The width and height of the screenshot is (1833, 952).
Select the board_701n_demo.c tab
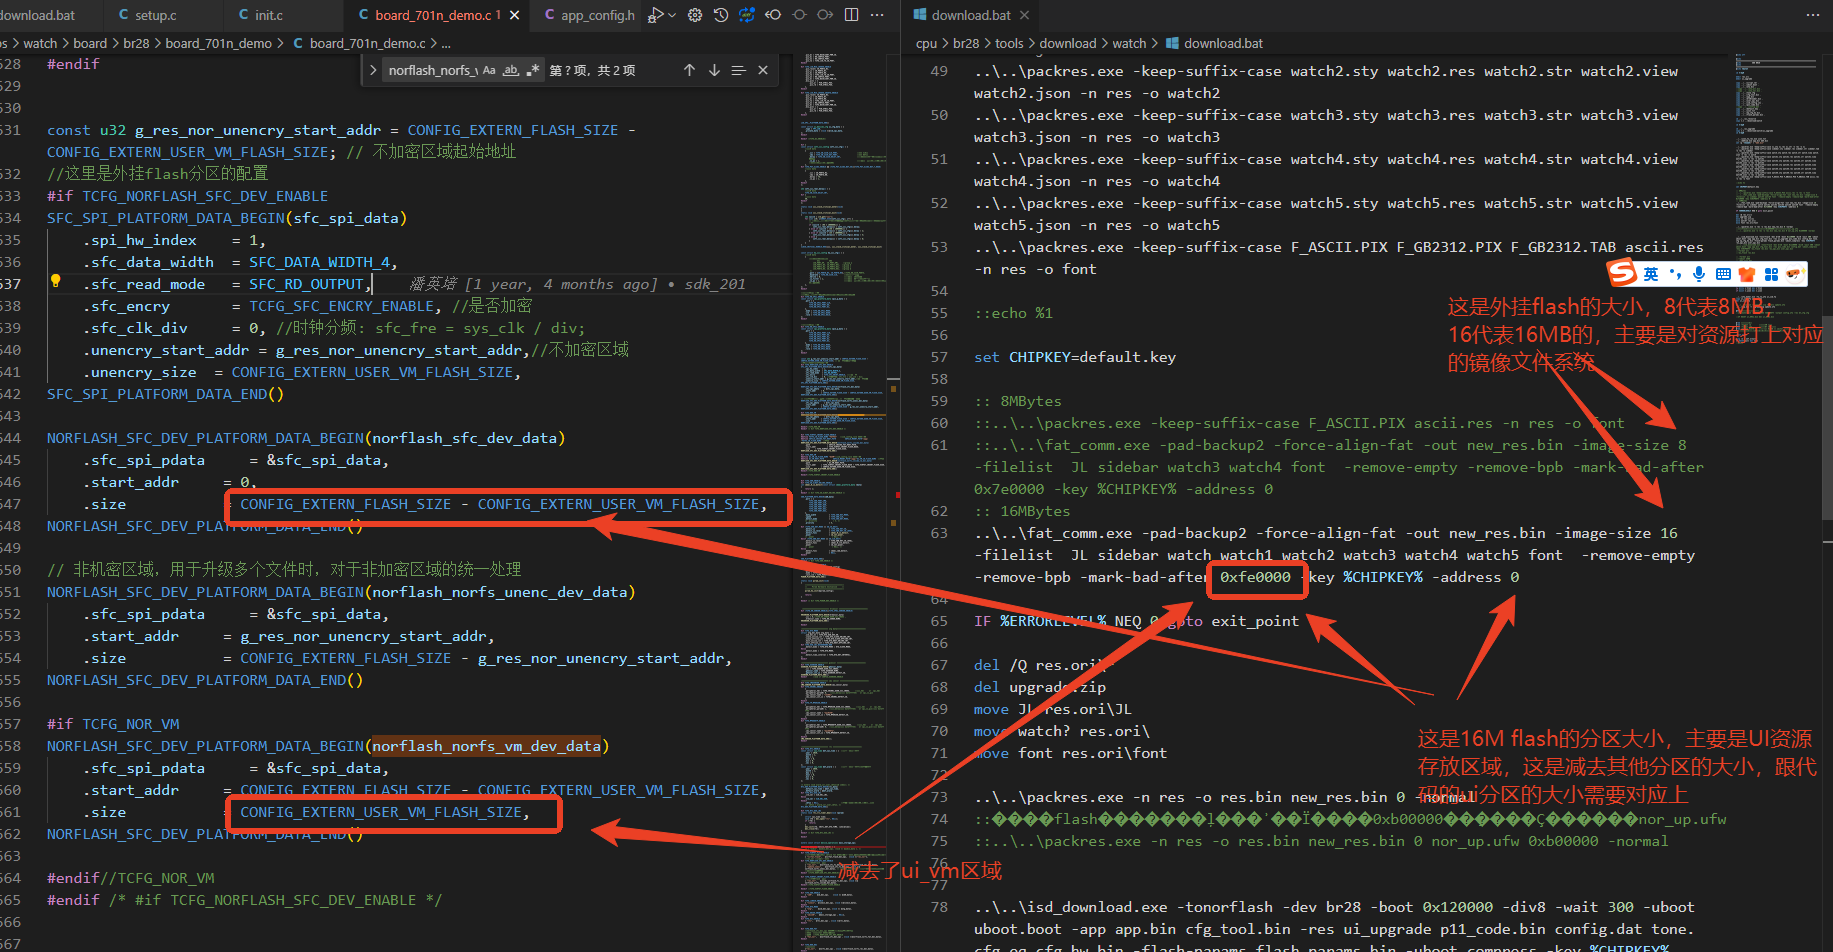(x=438, y=15)
